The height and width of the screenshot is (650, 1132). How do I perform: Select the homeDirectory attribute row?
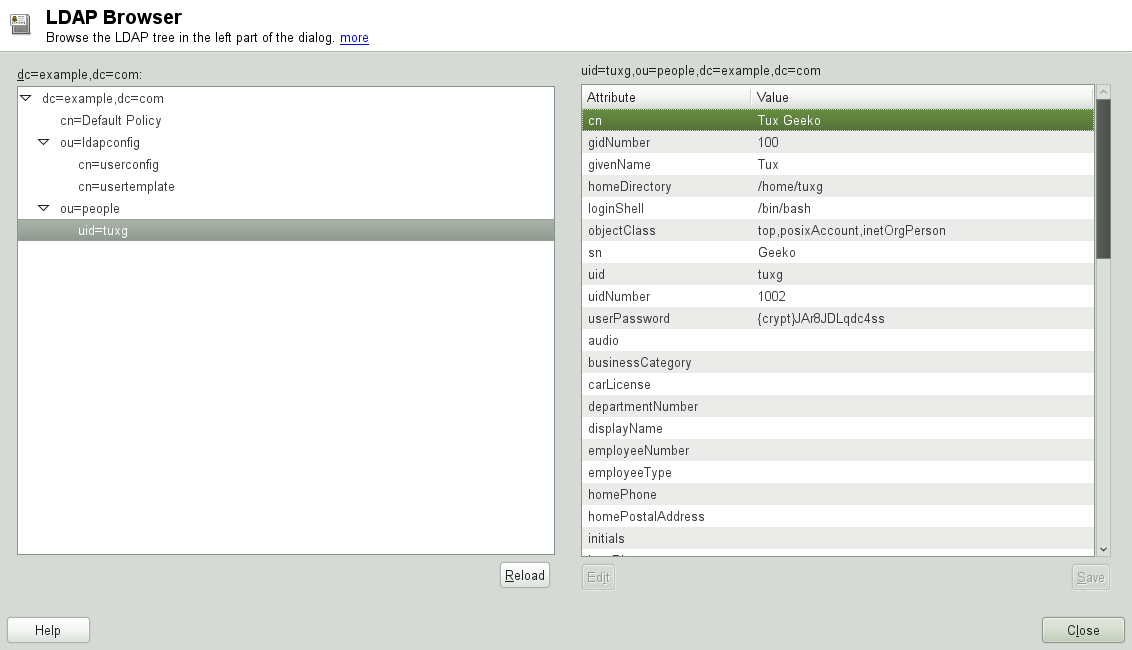700,186
